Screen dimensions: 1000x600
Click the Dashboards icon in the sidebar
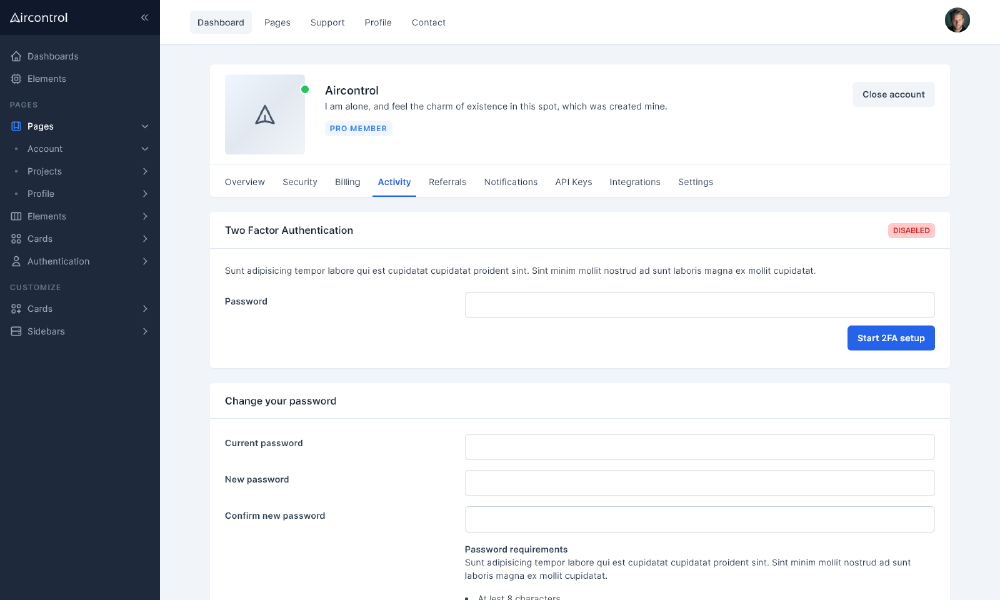pos(17,56)
